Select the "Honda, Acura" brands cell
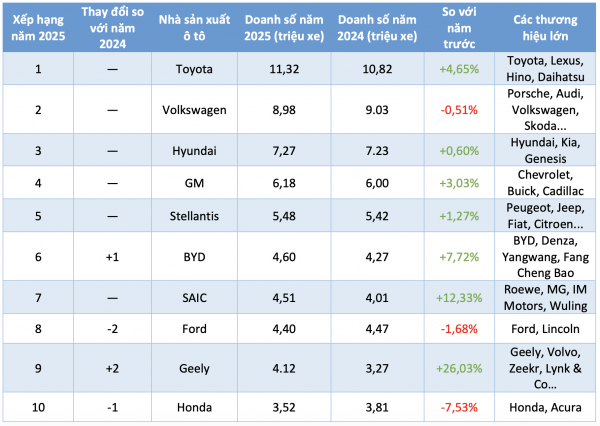Image resolution: width=600 pixels, height=426 pixels. [x=544, y=408]
